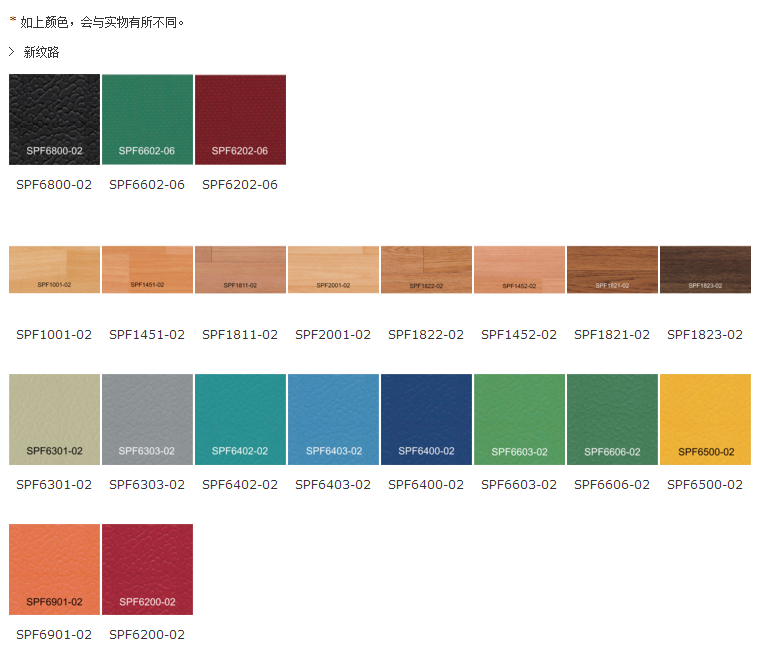Select the gray SPF6303-02 swatch
The width and height of the screenshot is (760, 649).
click(x=147, y=419)
